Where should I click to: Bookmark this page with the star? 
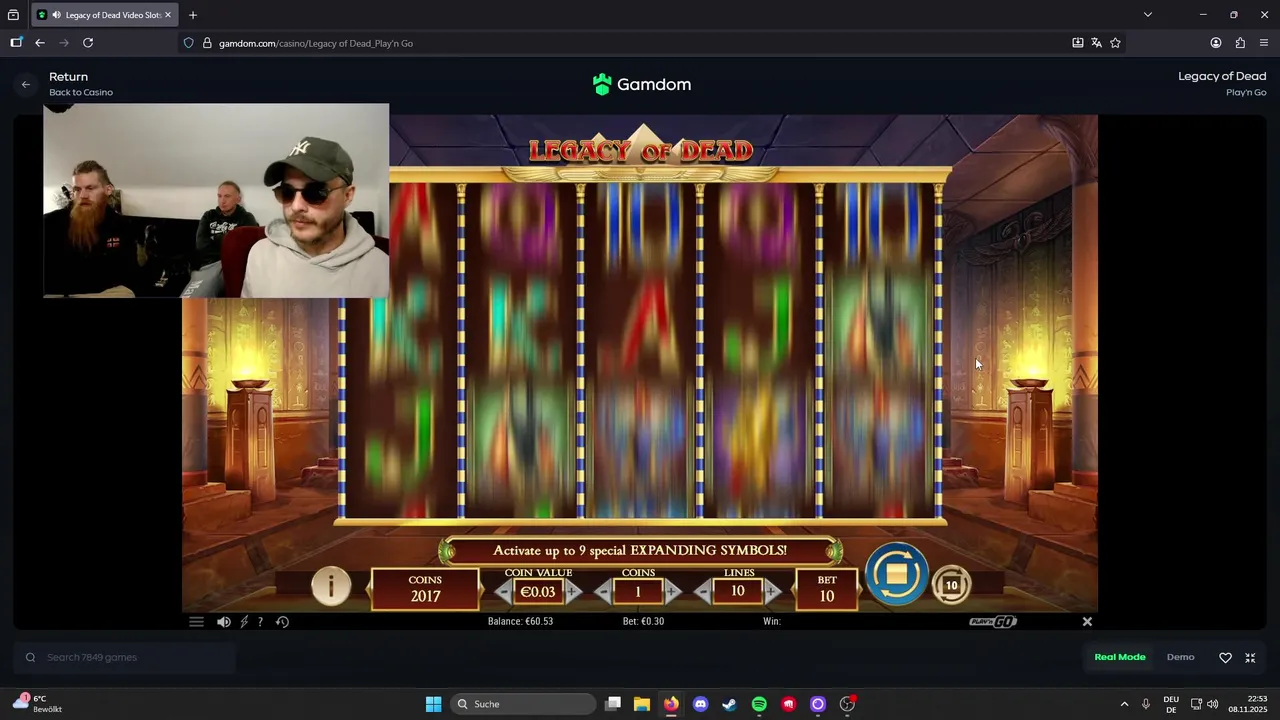coord(1115,43)
